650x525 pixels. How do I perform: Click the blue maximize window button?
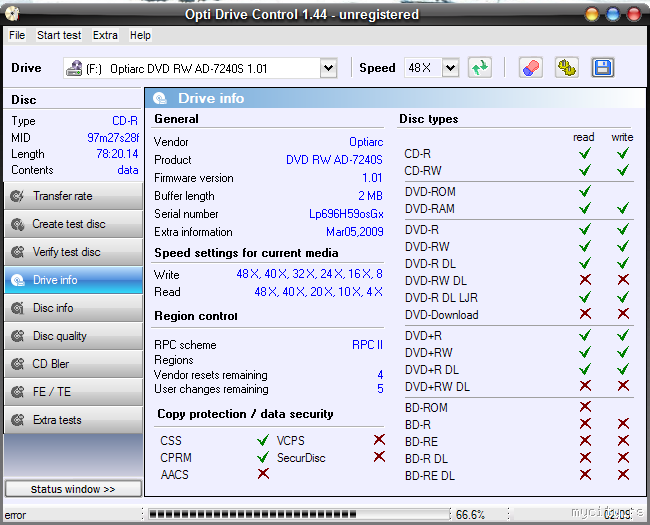tap(613, 15)
